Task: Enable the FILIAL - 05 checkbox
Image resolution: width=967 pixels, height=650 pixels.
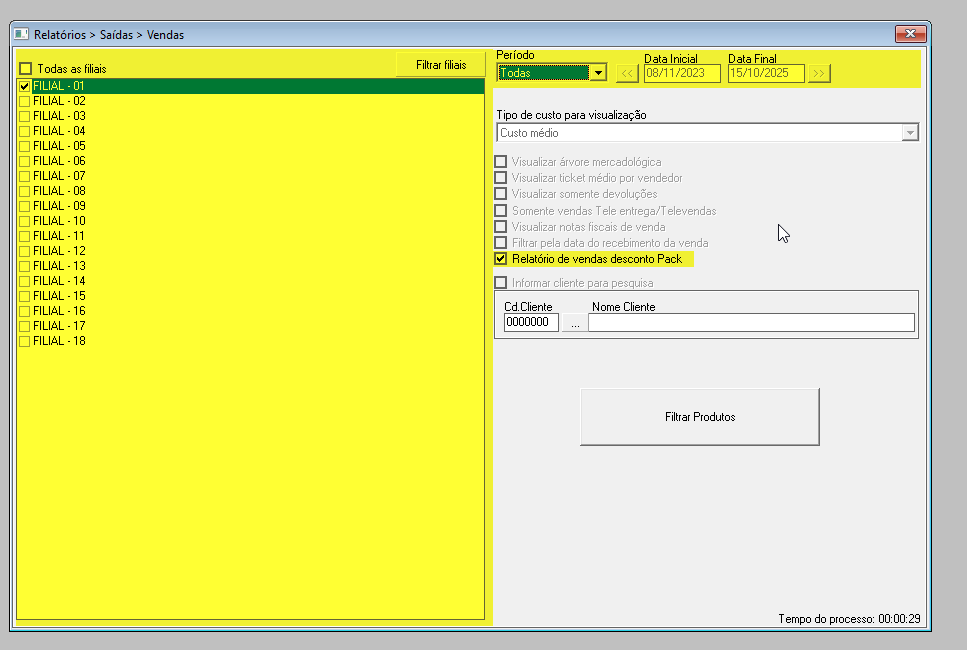Action: tap(25, 146)
